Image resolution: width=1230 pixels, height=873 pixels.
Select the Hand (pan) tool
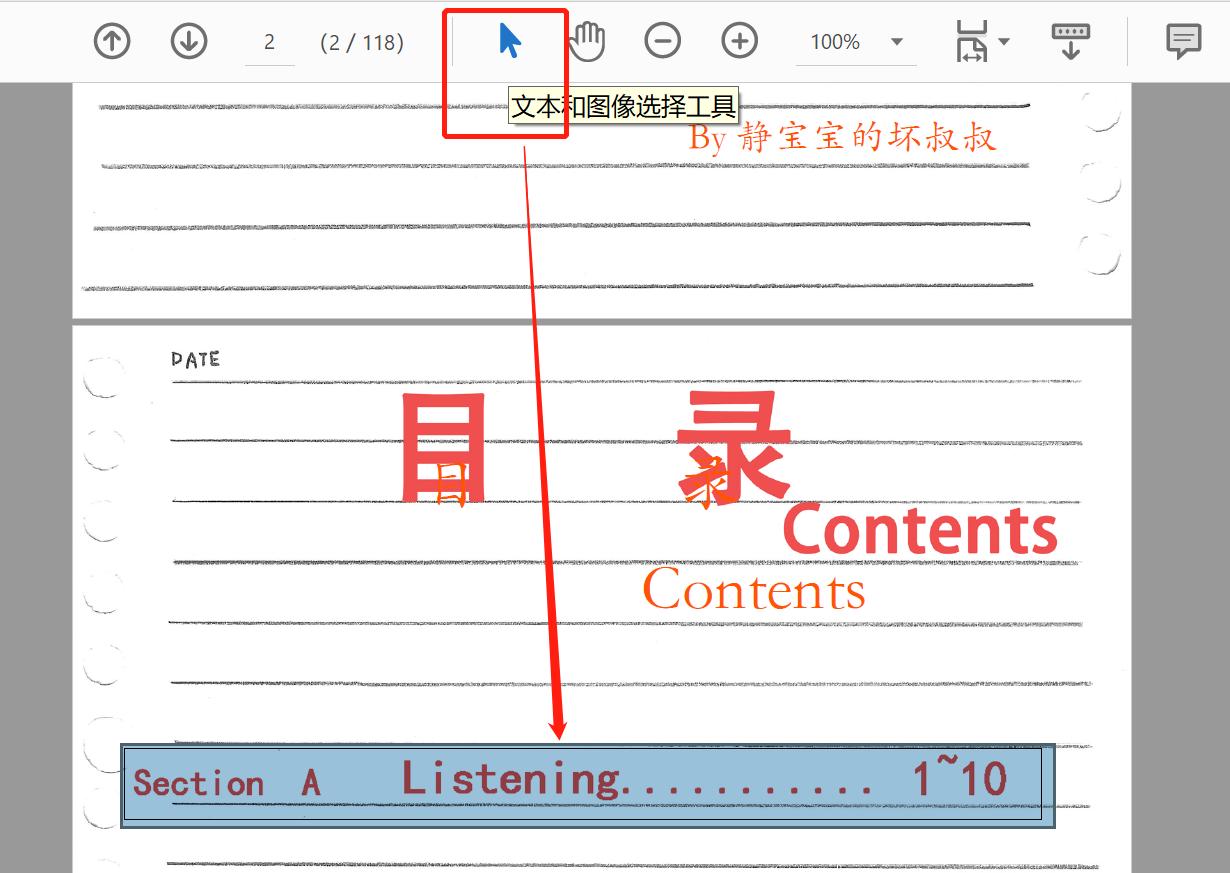click(586, 40)
